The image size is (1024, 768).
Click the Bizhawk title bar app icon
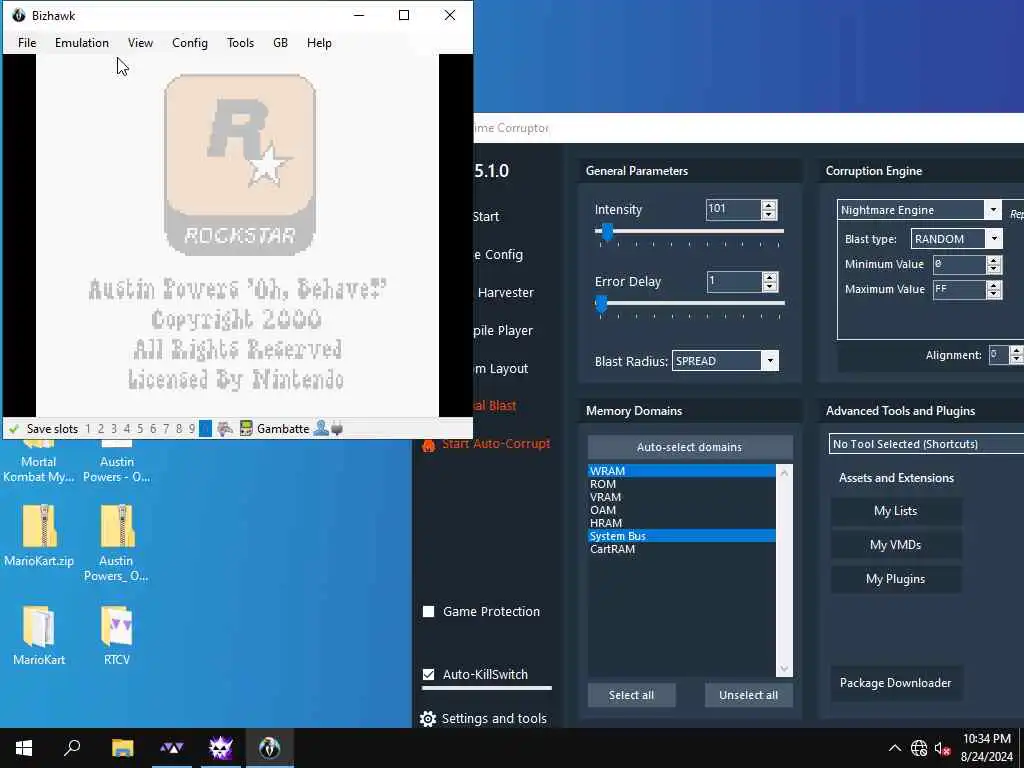[18, 15]
